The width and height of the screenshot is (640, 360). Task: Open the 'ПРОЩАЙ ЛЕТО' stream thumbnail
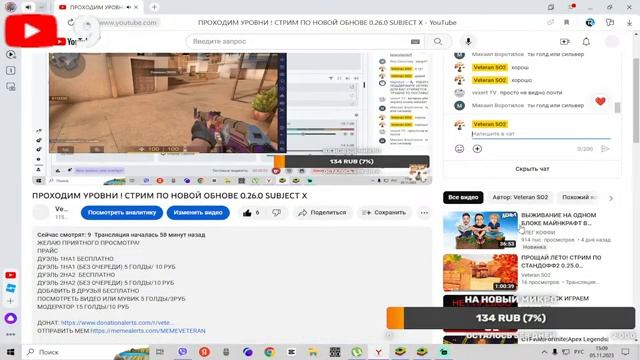pyautogui.click(x=480, y=273)
